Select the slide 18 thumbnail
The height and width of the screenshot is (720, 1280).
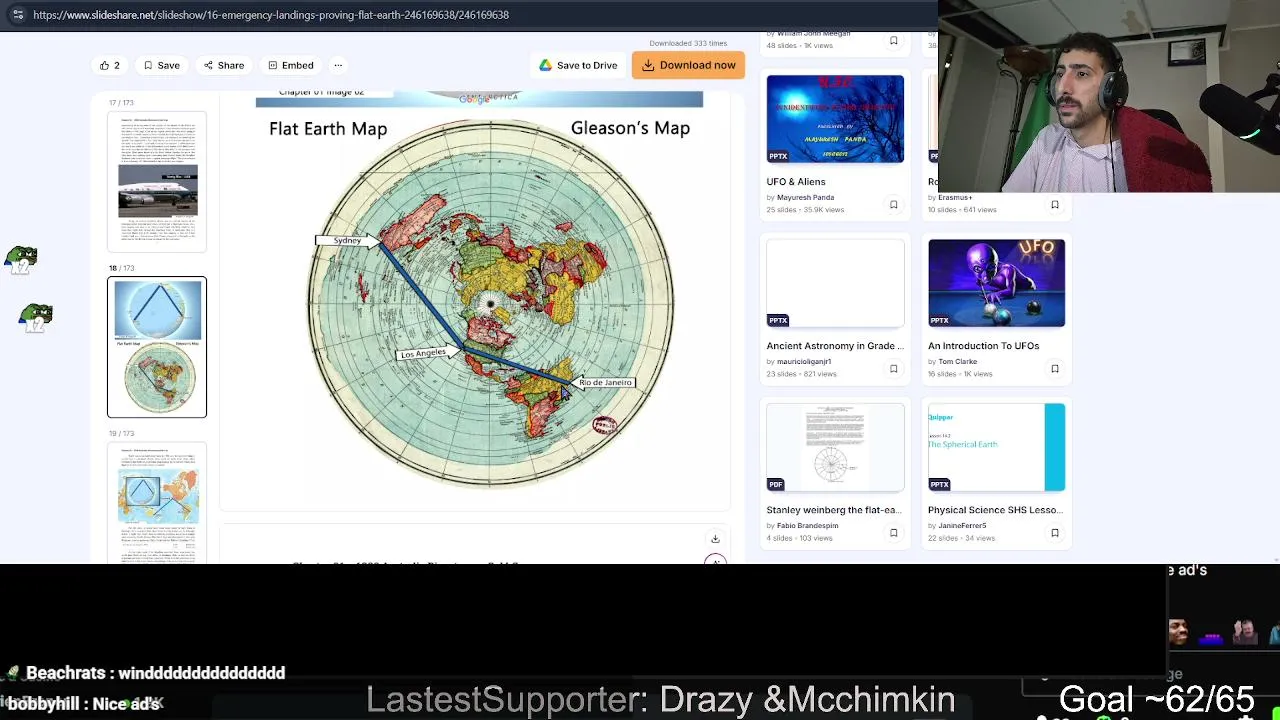157,347
